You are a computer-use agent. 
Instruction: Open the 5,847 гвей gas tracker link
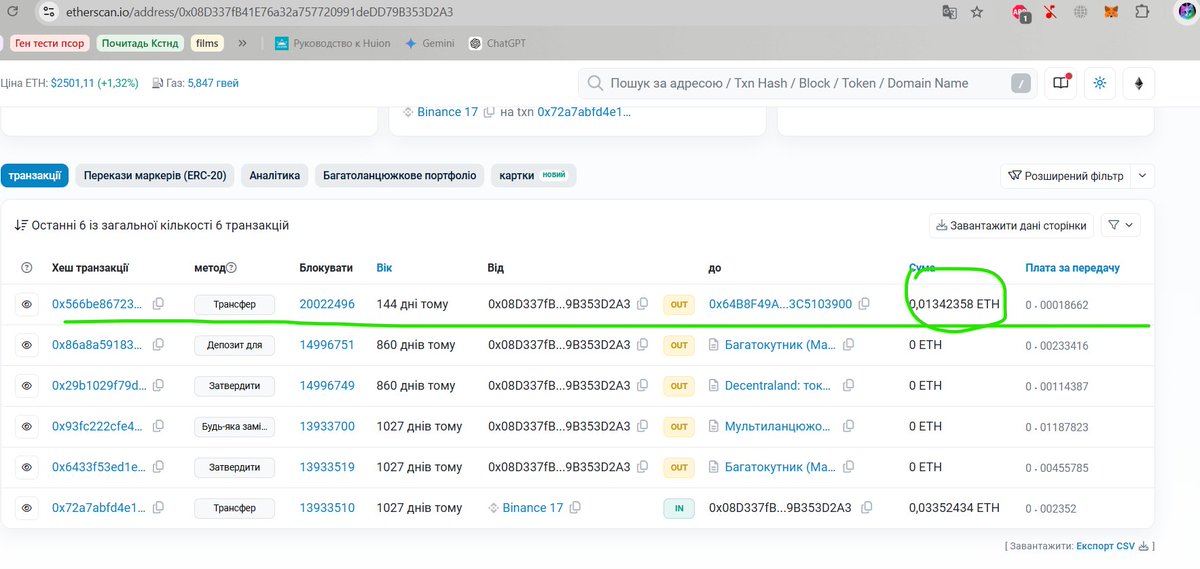[x=212, y=83]
